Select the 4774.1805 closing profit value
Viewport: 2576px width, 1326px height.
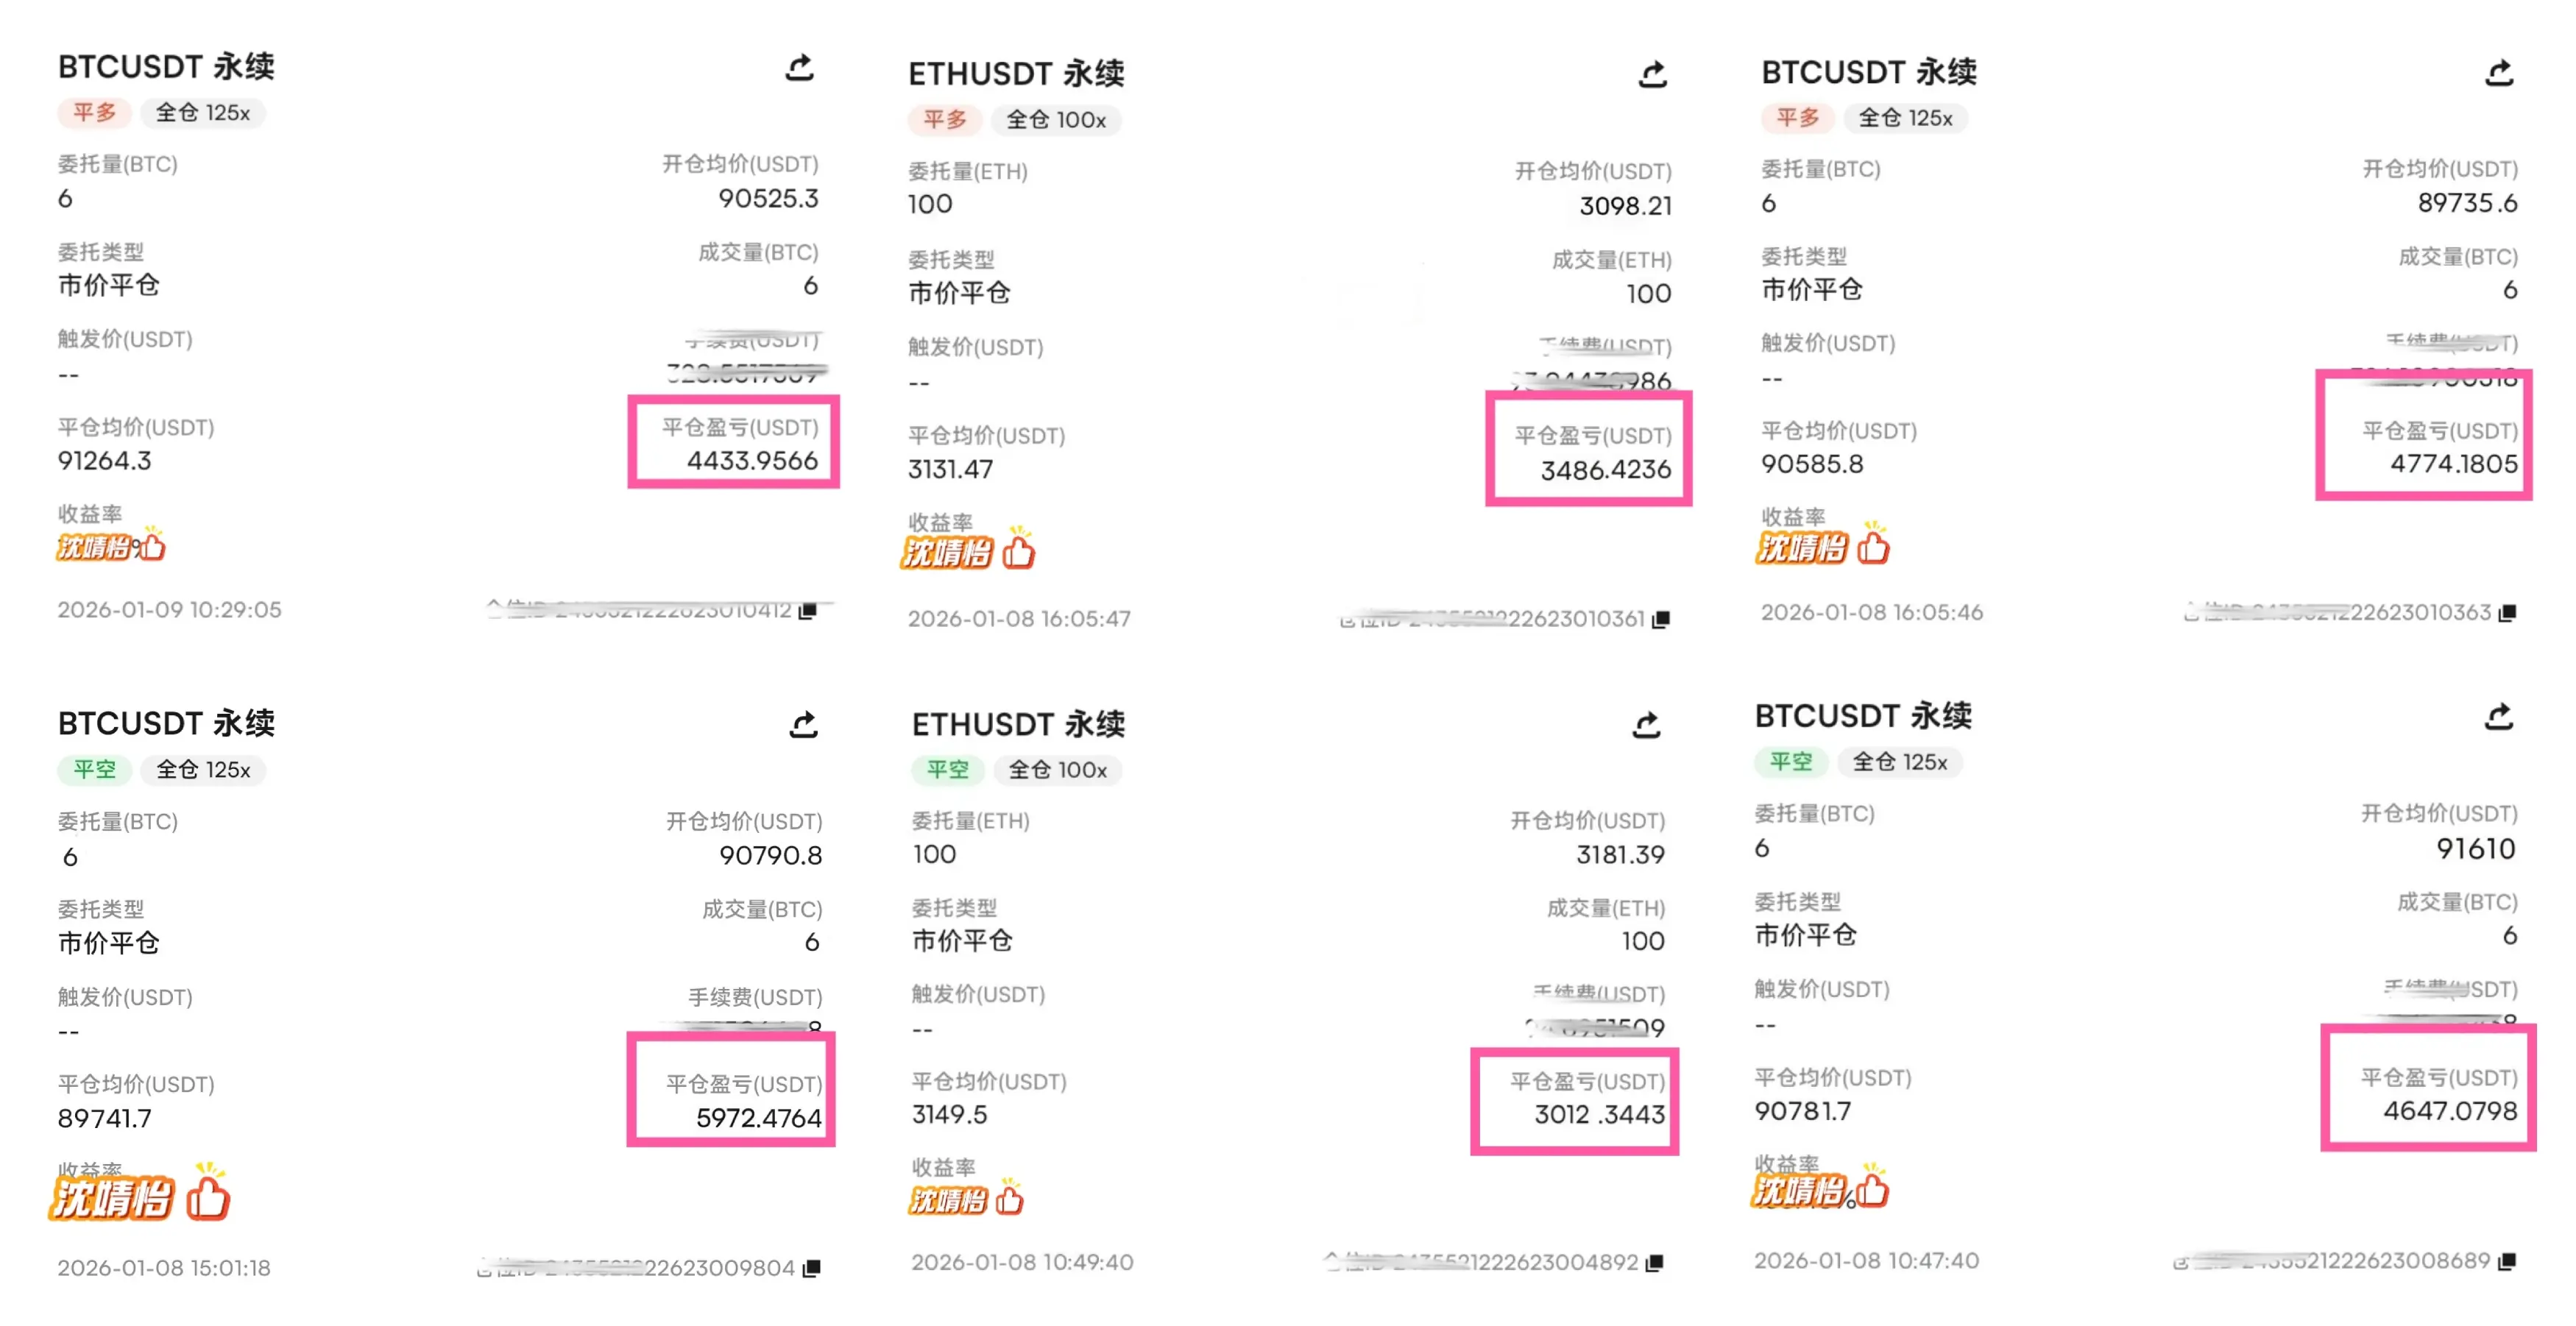(x=2453, y=464)
